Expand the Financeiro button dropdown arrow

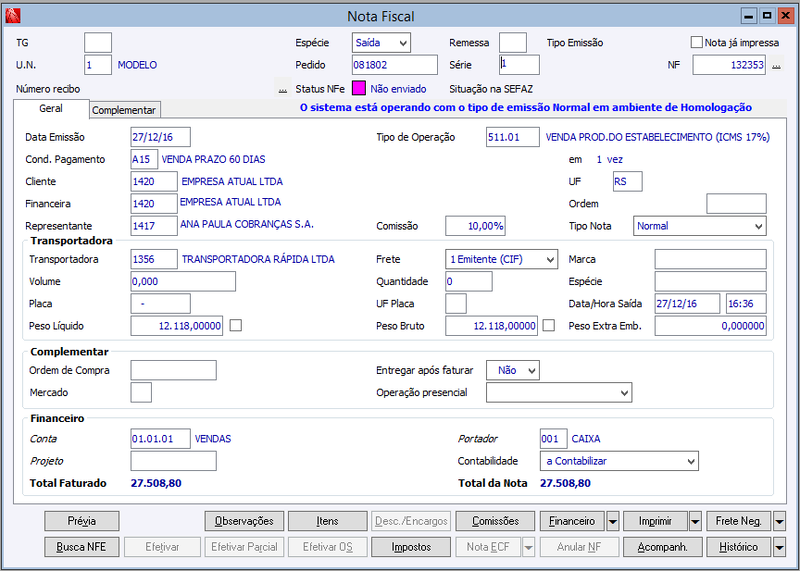click(x=613, y=522)
